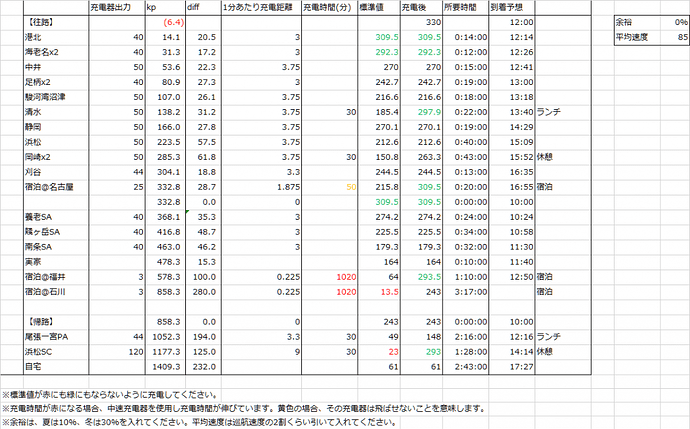690x429 pixels.
Task: Select the note starting ※余裕は、夏は10%
Action: point(199,422)
